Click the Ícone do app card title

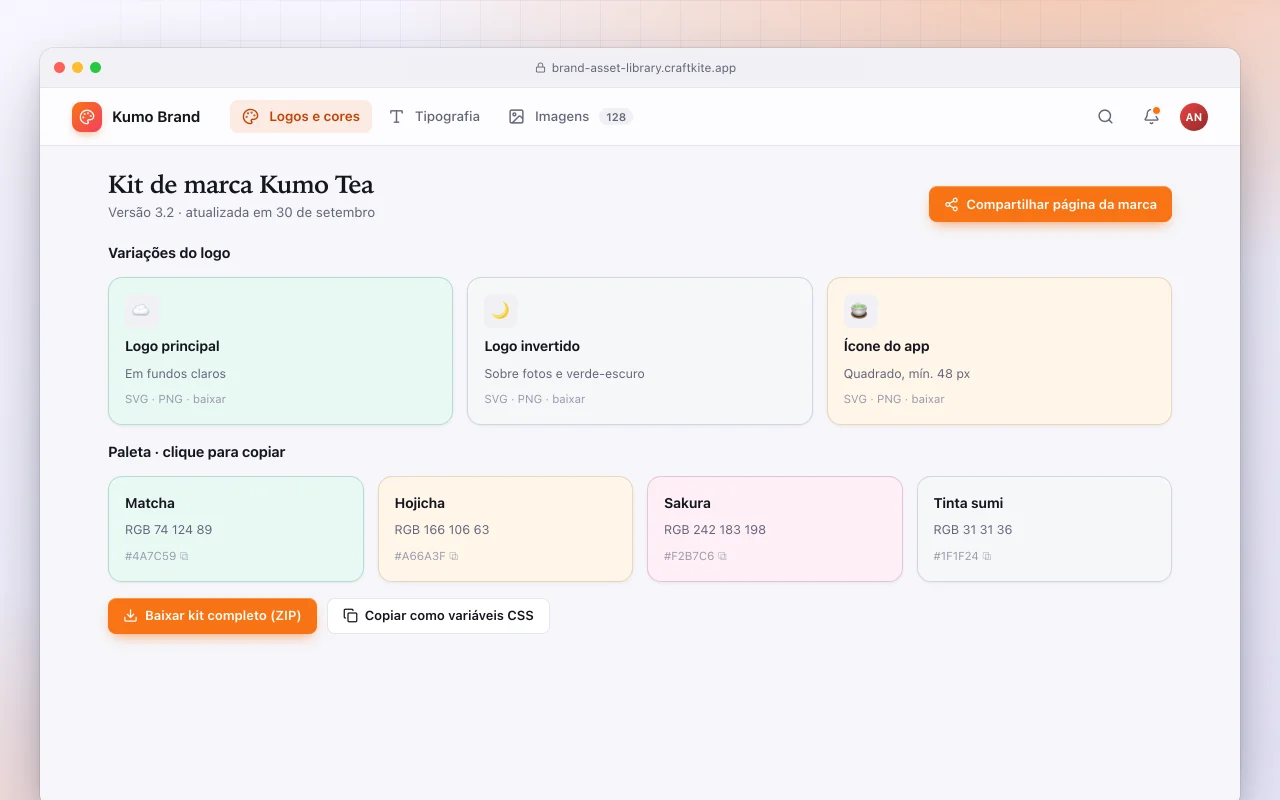tap(886, 346)
